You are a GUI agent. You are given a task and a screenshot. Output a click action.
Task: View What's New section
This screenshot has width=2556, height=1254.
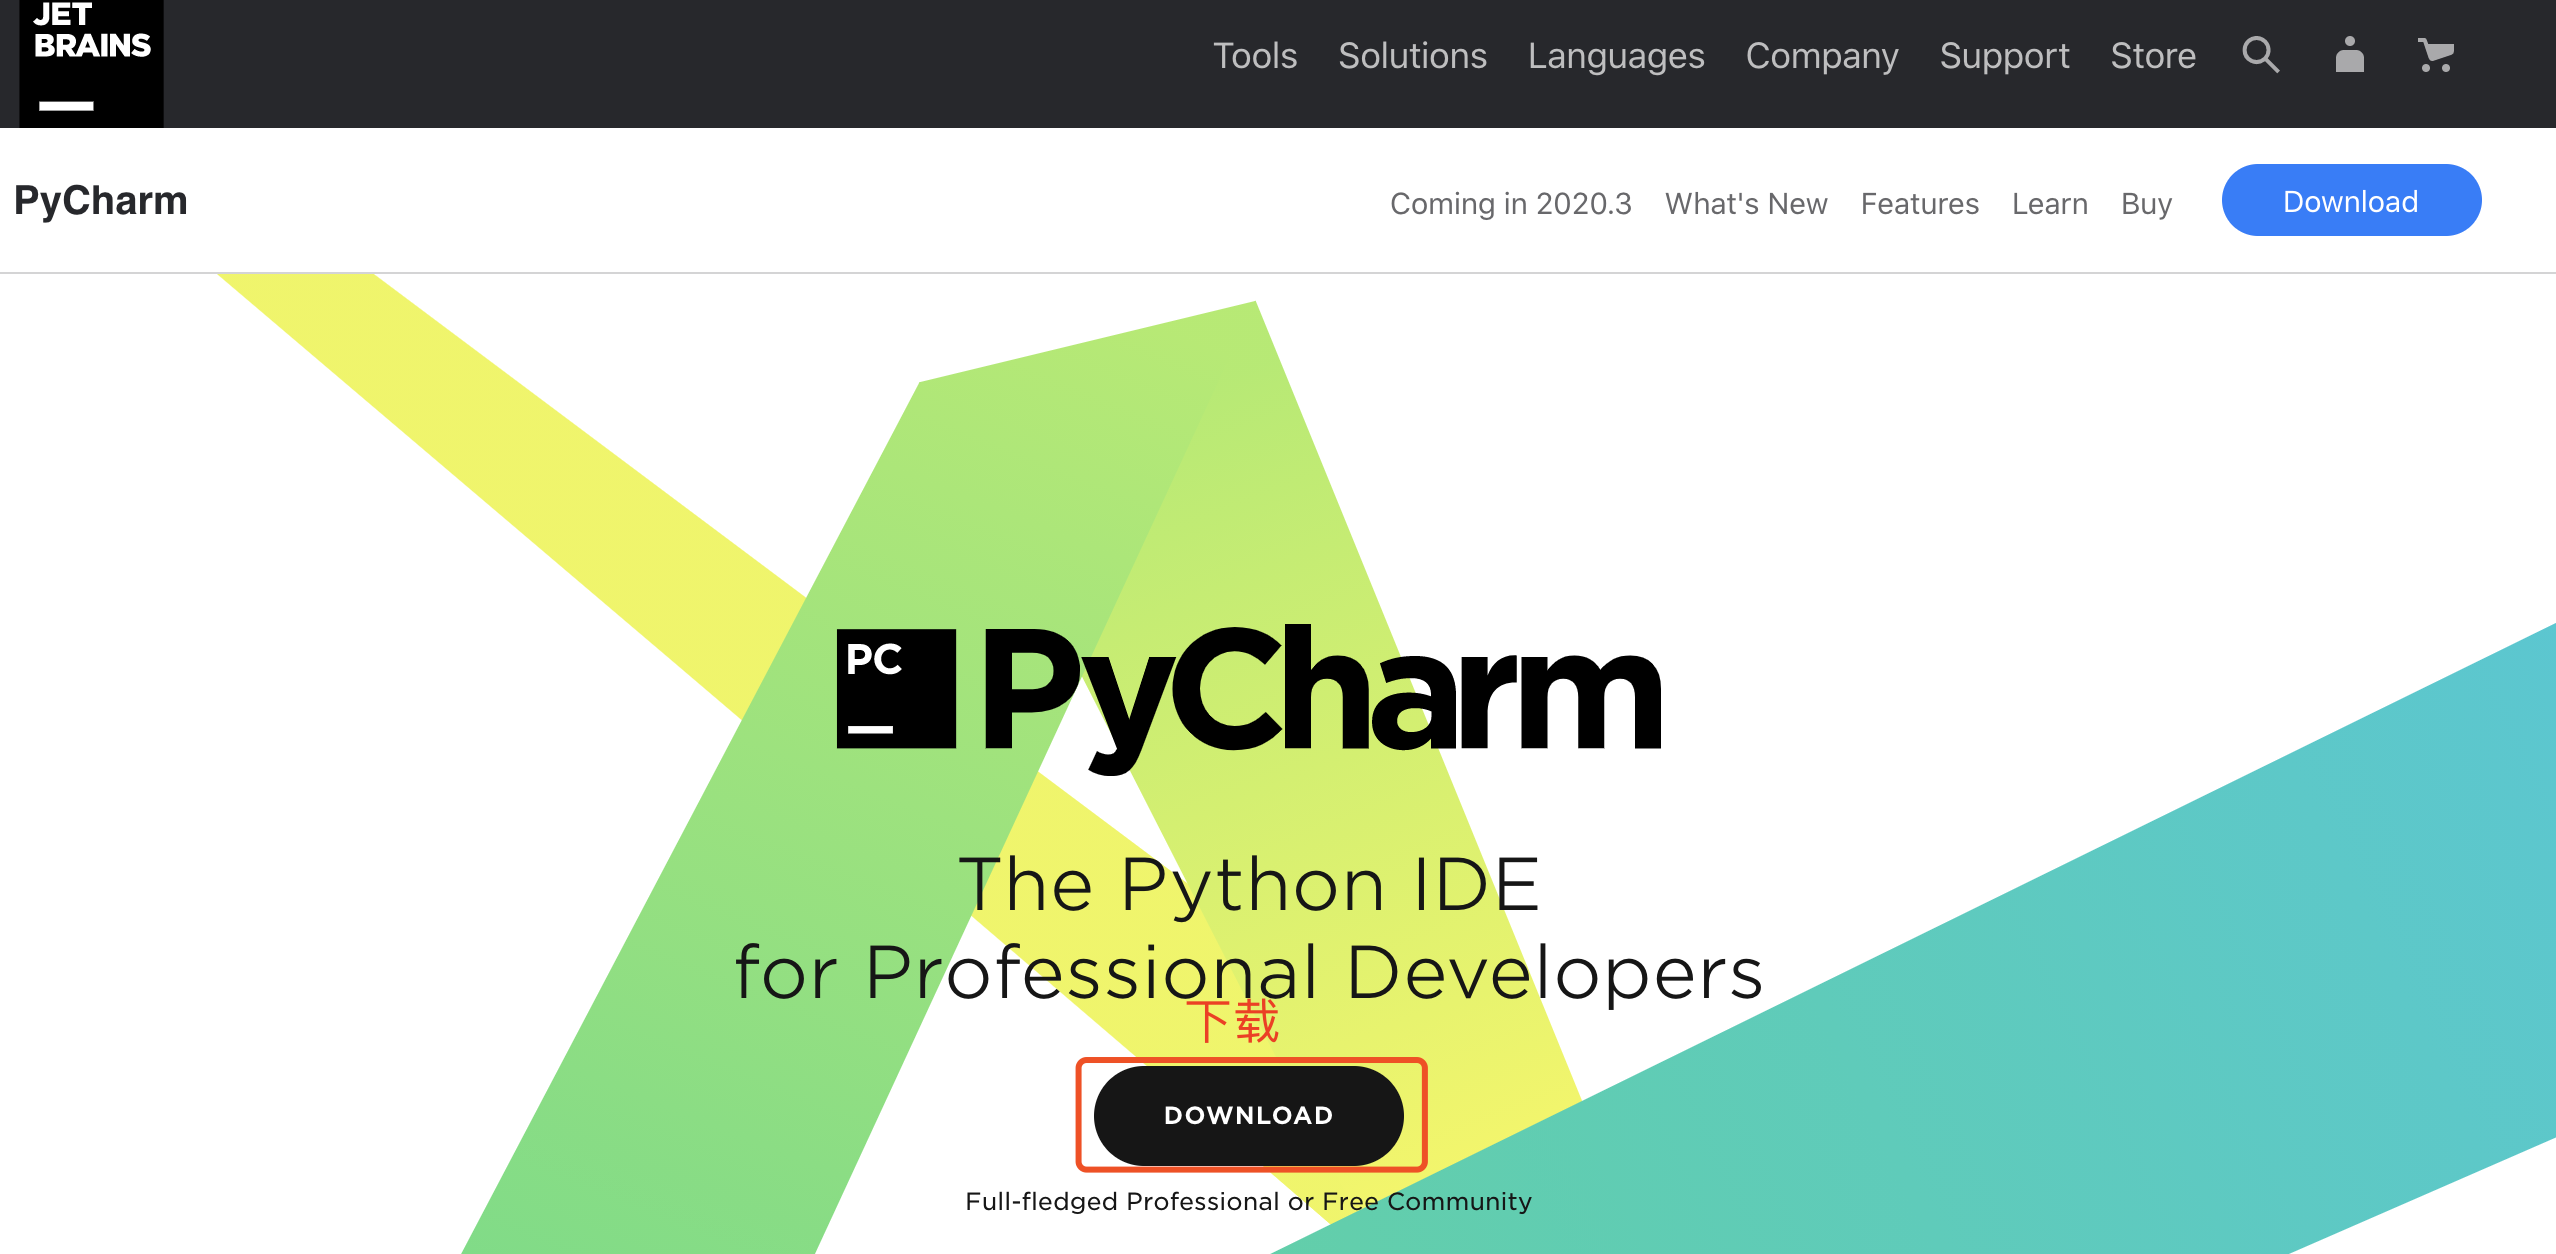click(1745, 204)
